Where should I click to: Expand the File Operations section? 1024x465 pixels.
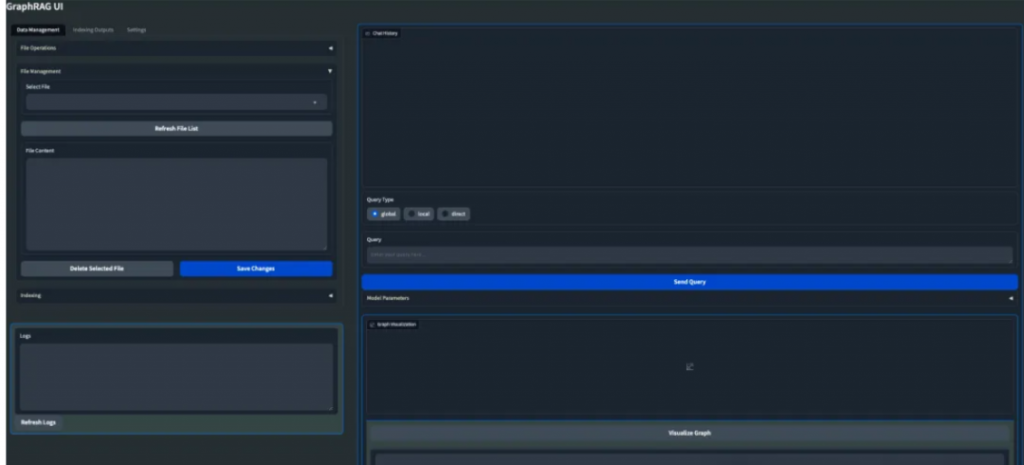coord(176,48)
